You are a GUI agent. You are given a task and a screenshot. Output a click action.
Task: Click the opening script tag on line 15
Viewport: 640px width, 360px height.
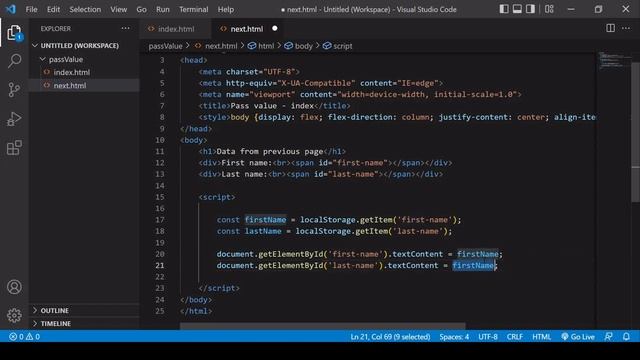pyautogui.click(x=217, y=197)
